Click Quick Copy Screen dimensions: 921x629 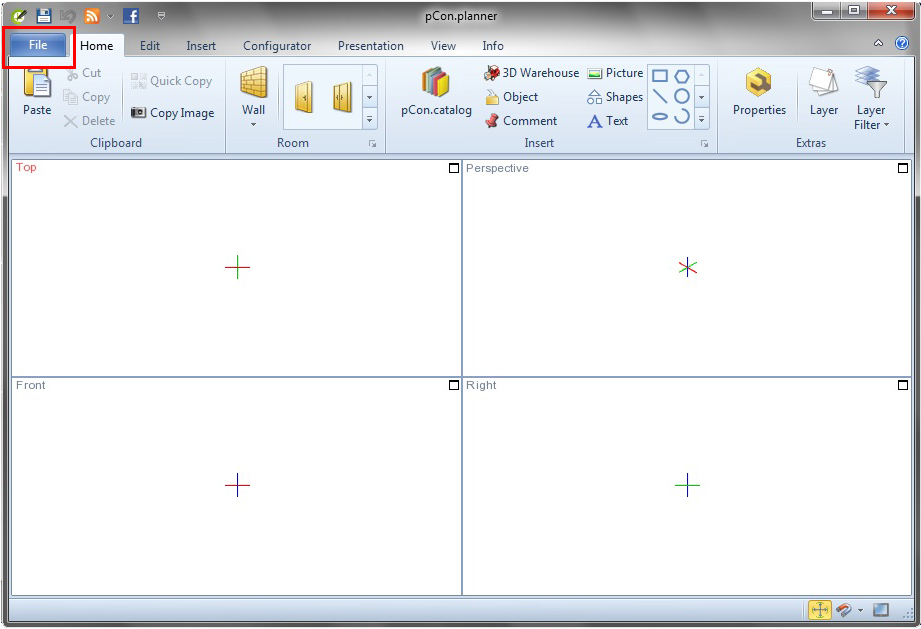click(x=171, y=81)
